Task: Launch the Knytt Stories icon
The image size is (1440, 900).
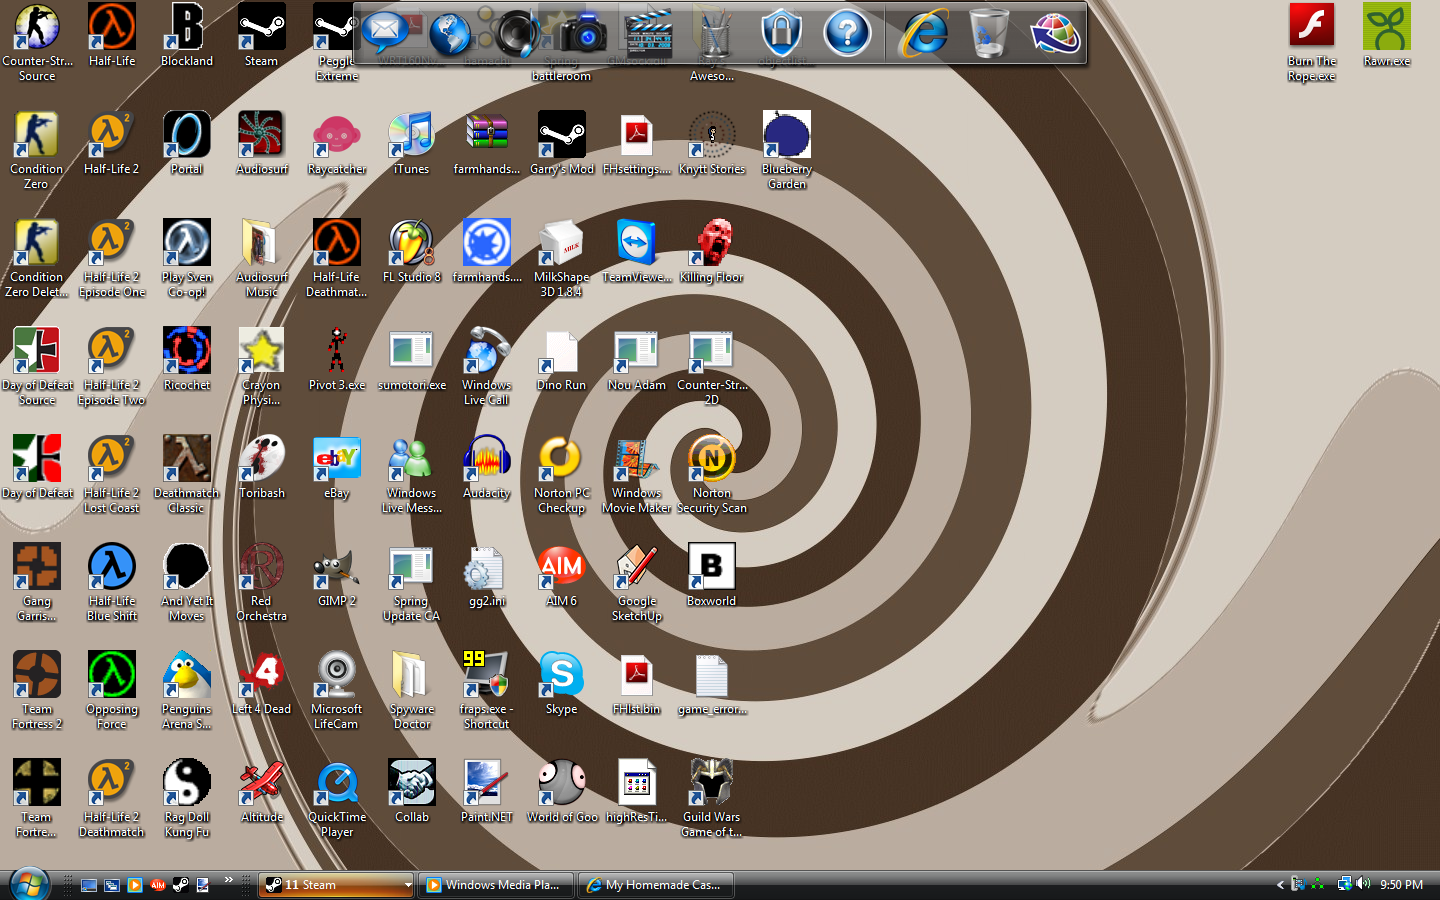Action: (712, 143)
